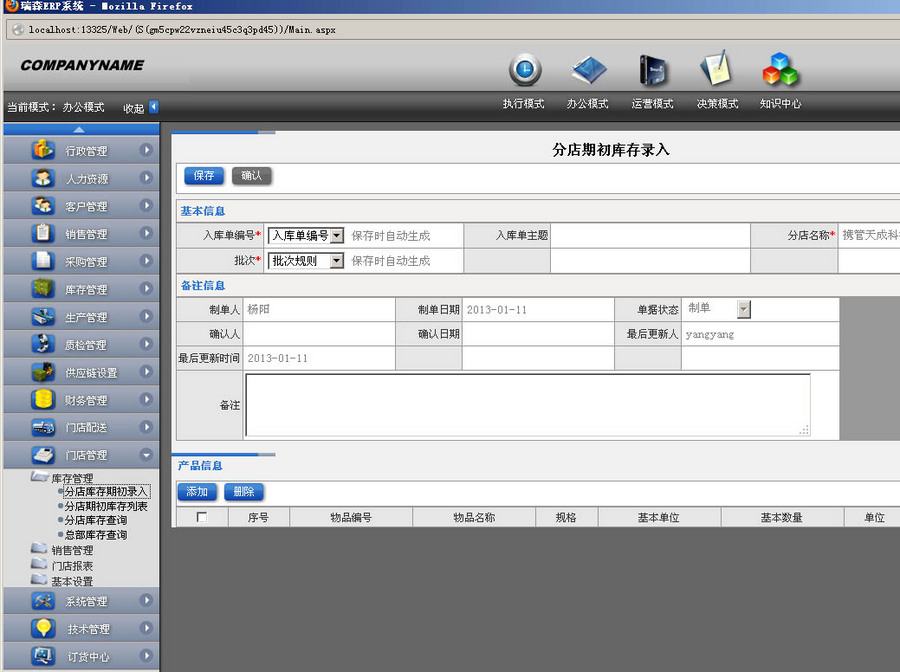This screenshot has width=900, height=672.
Task: Click the 基本设置 tree folder icon
Action: pyautogui.click(x=39, y=580)
